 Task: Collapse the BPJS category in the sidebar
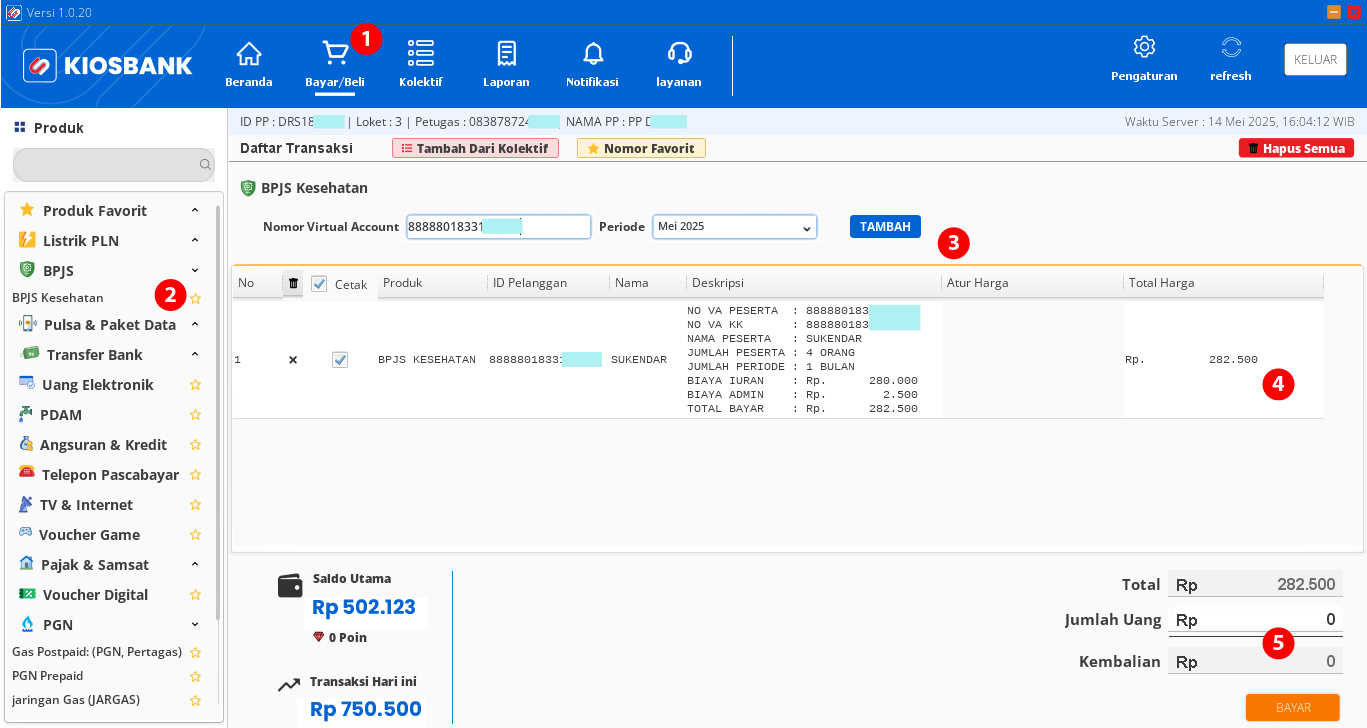pyautogui.click(x=195, y=270)
